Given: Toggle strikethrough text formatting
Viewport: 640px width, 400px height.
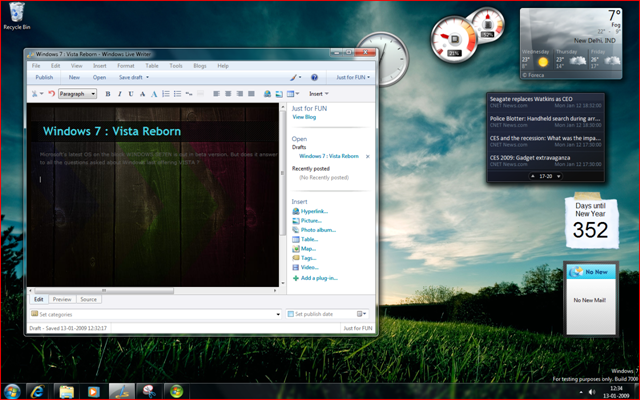Looking at the screenshot, I should pos(142,94).
